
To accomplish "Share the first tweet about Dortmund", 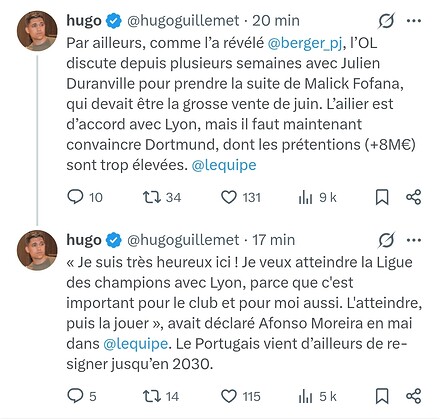I will click(x=414, y=197).
